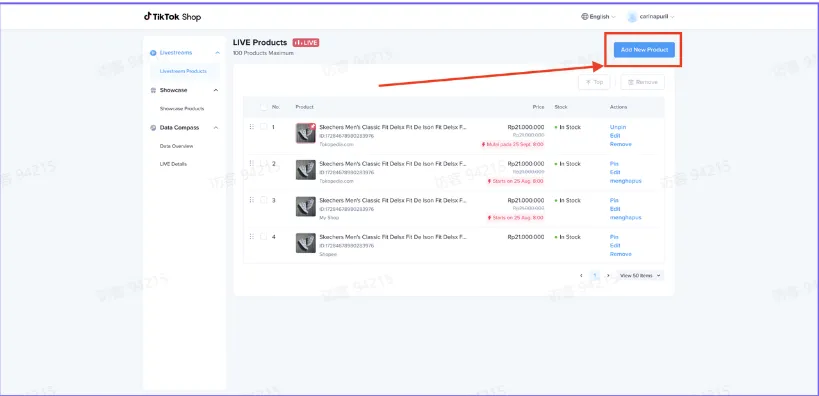Image resolution: width=819 pixels, height=396 pixels.
Task: Click menghapus link for product No. 2
Action: 625,181
